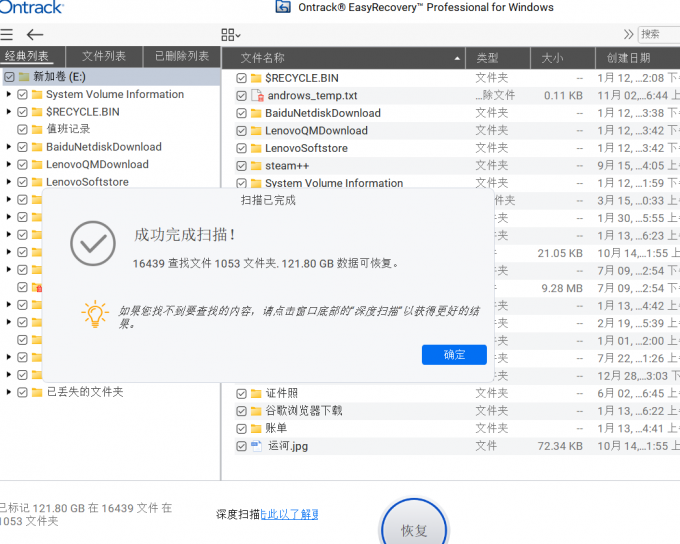Select $RECYCLE.BIN folder icon in file list
This screenshot has height=544, width=680.
256,78
